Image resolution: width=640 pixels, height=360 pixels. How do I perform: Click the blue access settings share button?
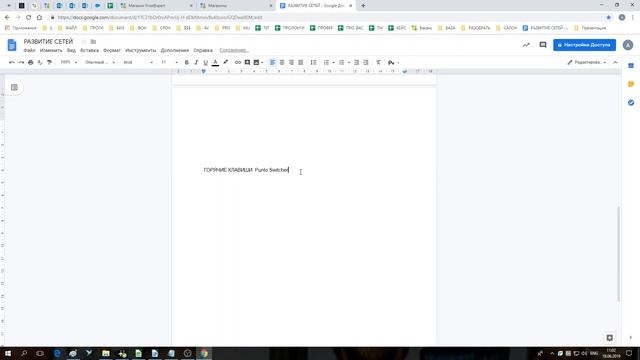point(584,45)
